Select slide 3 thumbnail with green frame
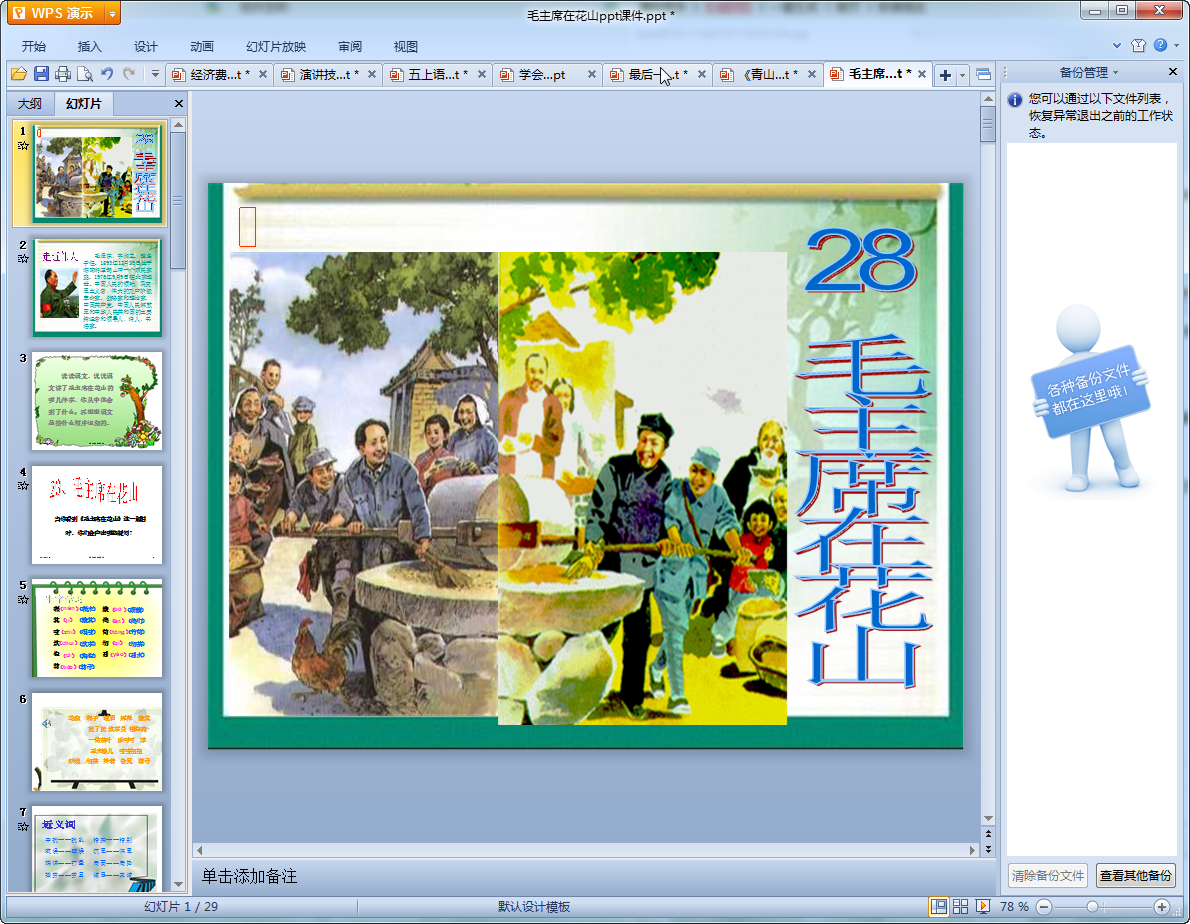The width and height of the screenshot is (1190, 924). coord(97,401)
